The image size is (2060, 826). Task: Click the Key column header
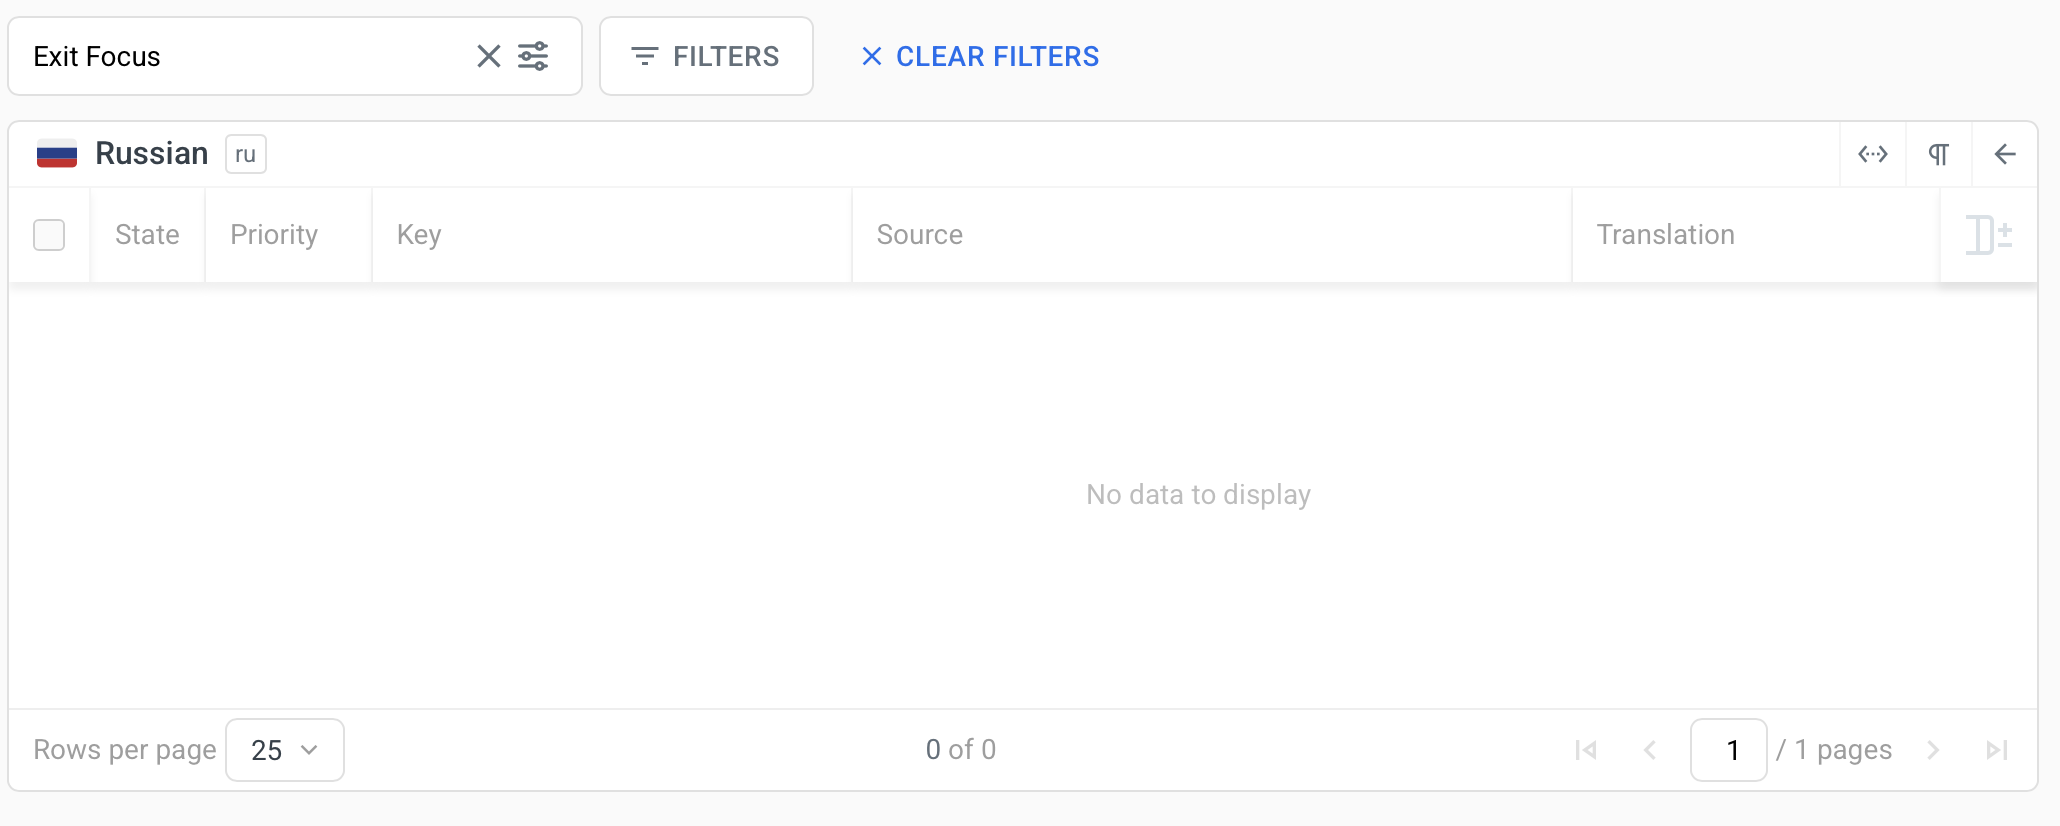[x=419, y=235]
